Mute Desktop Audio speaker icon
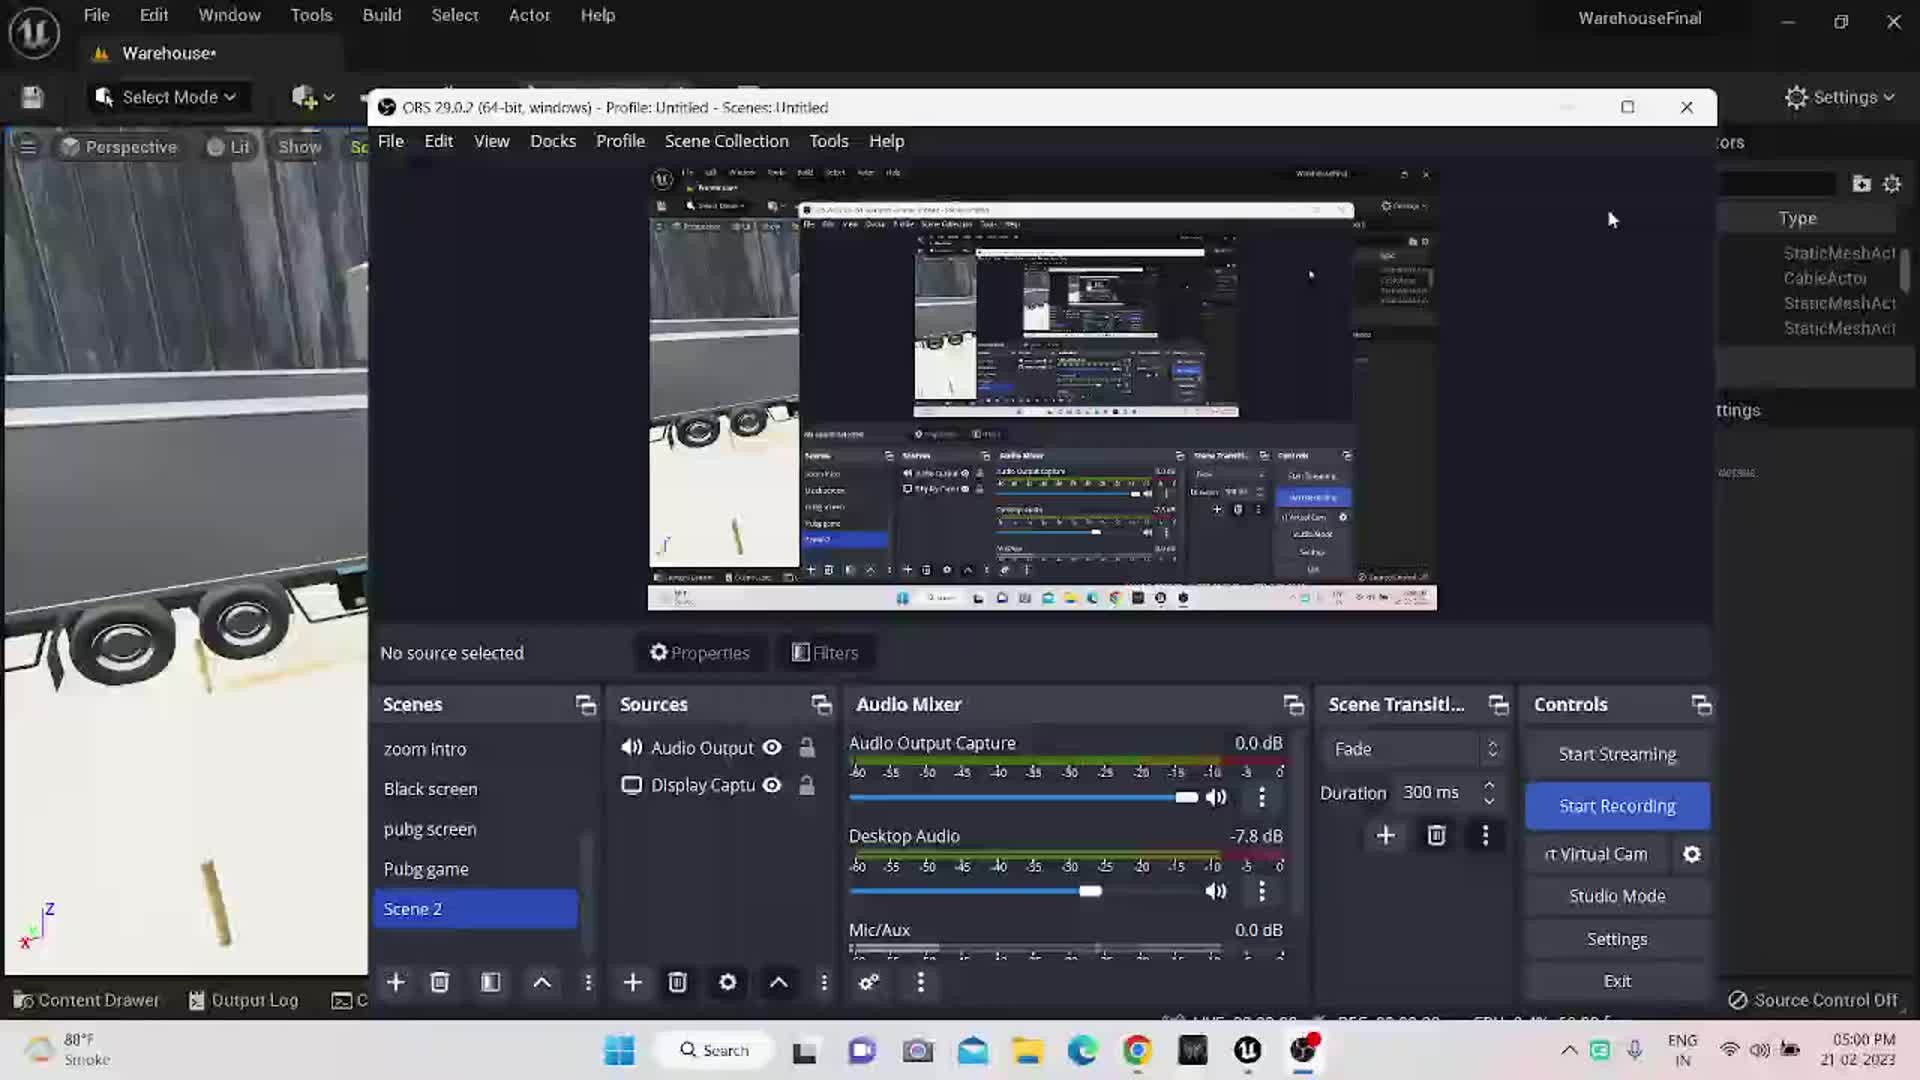This screenshot has height=1080, width=1920. point(1216,891)
